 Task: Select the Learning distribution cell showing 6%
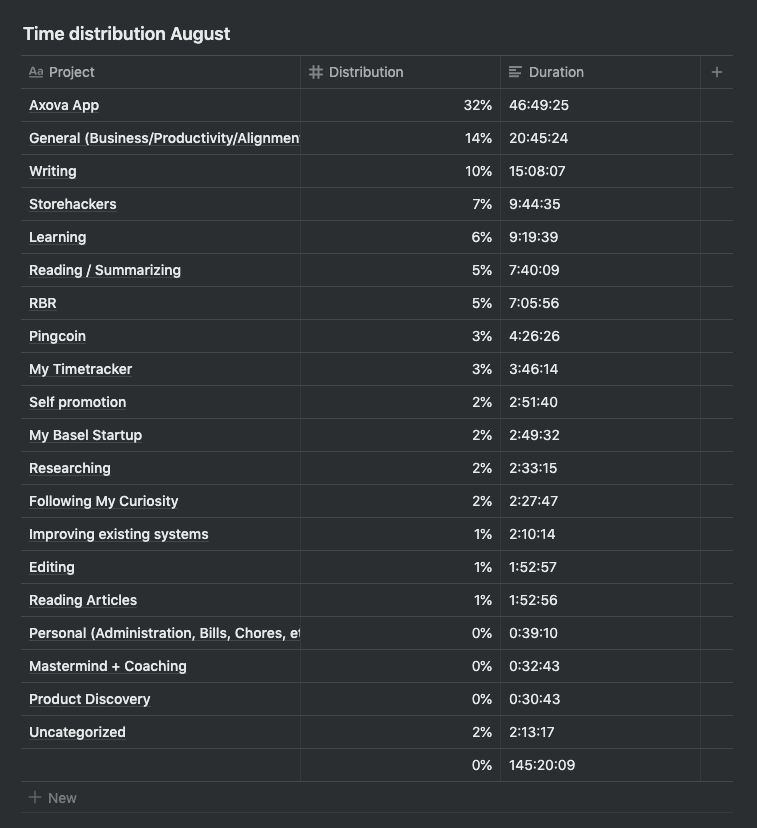click(400, 237)
